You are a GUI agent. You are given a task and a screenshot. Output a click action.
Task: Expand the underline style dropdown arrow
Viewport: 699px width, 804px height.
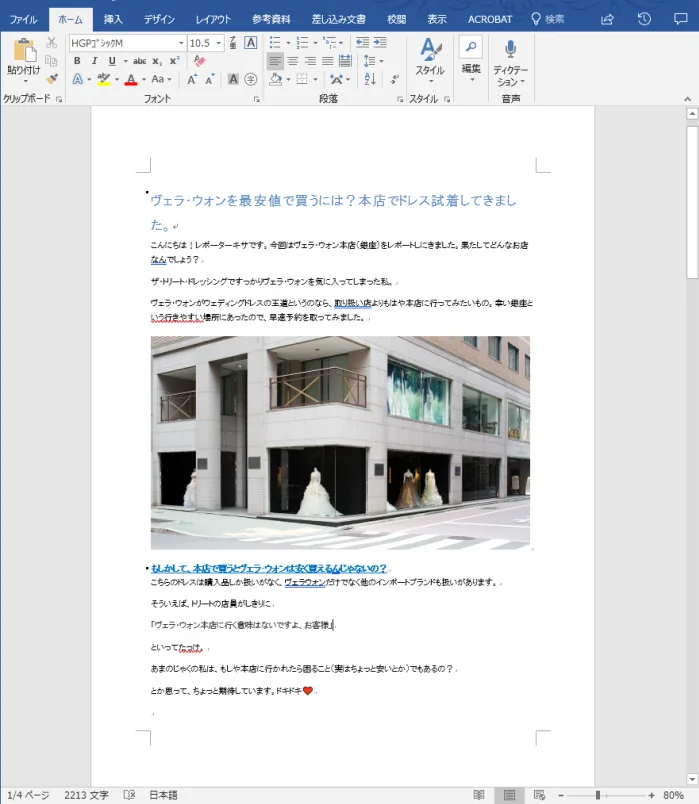125,61
